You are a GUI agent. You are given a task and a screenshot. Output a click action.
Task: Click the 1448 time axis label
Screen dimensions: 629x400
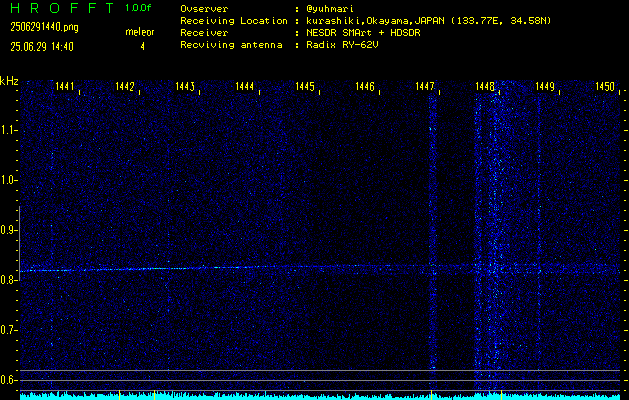[x=485, y=86]
